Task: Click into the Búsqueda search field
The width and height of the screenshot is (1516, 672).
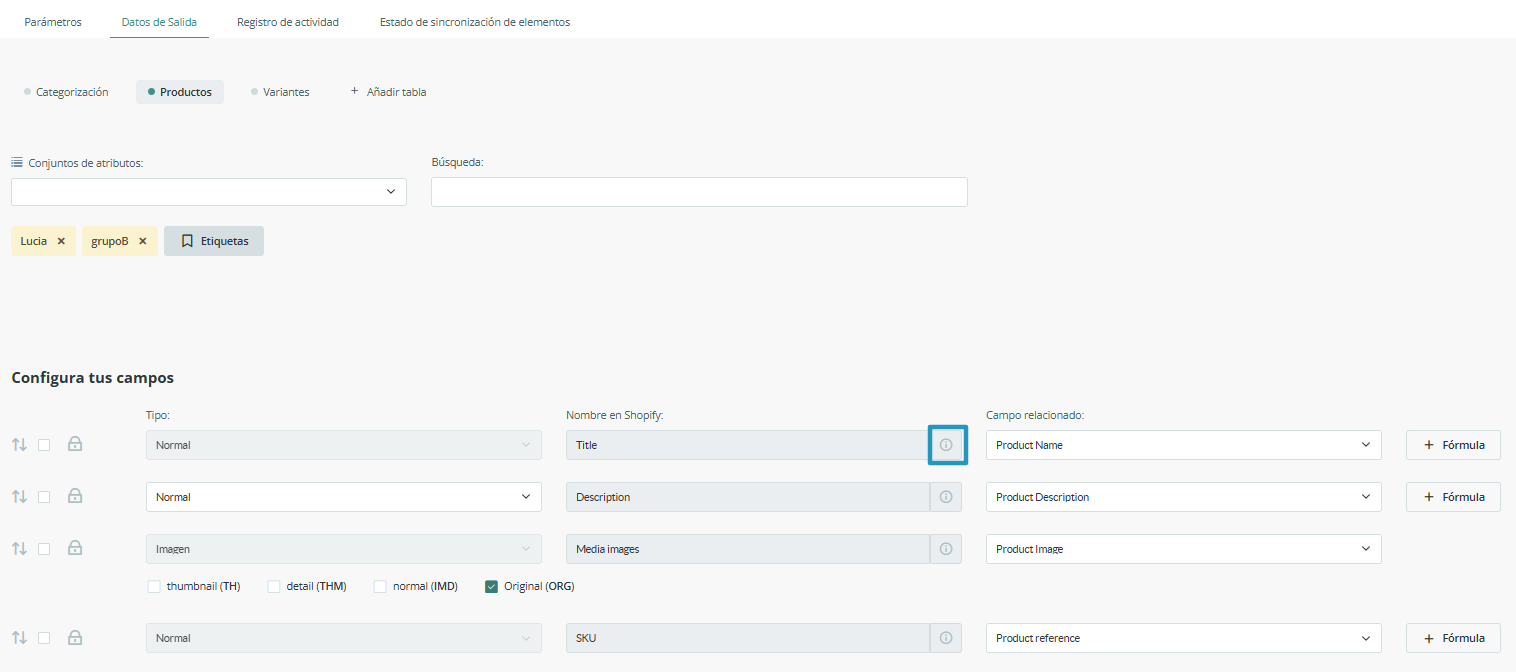Action: pyautogui.click(x=699, y=192)
